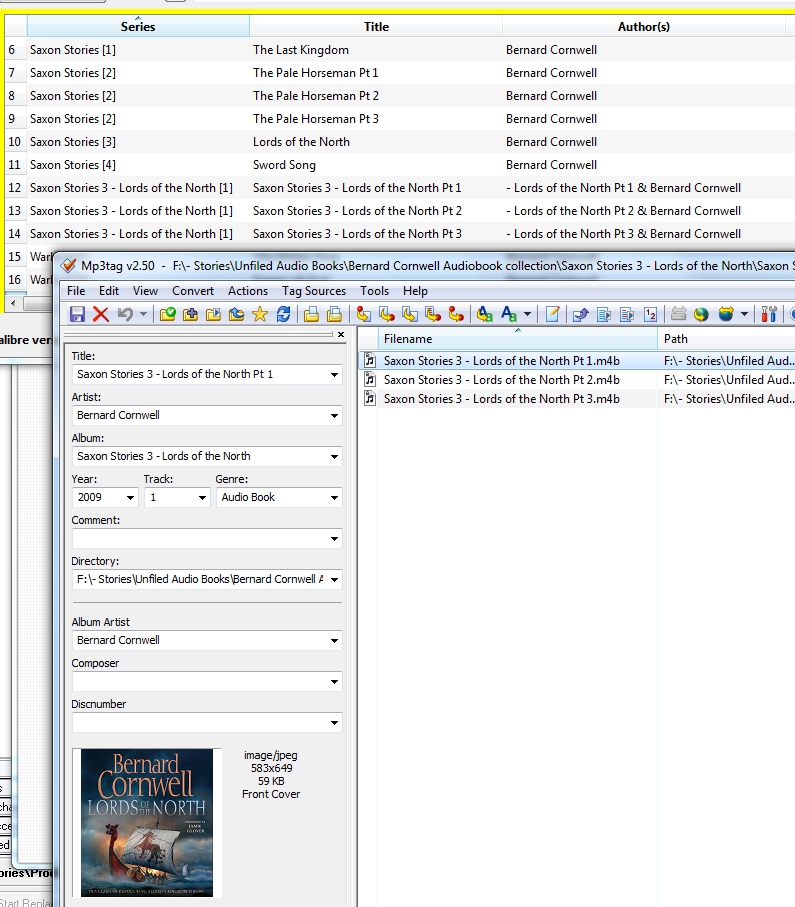Select file Lords of the North Pt 3.m4b

click(502, 399)
